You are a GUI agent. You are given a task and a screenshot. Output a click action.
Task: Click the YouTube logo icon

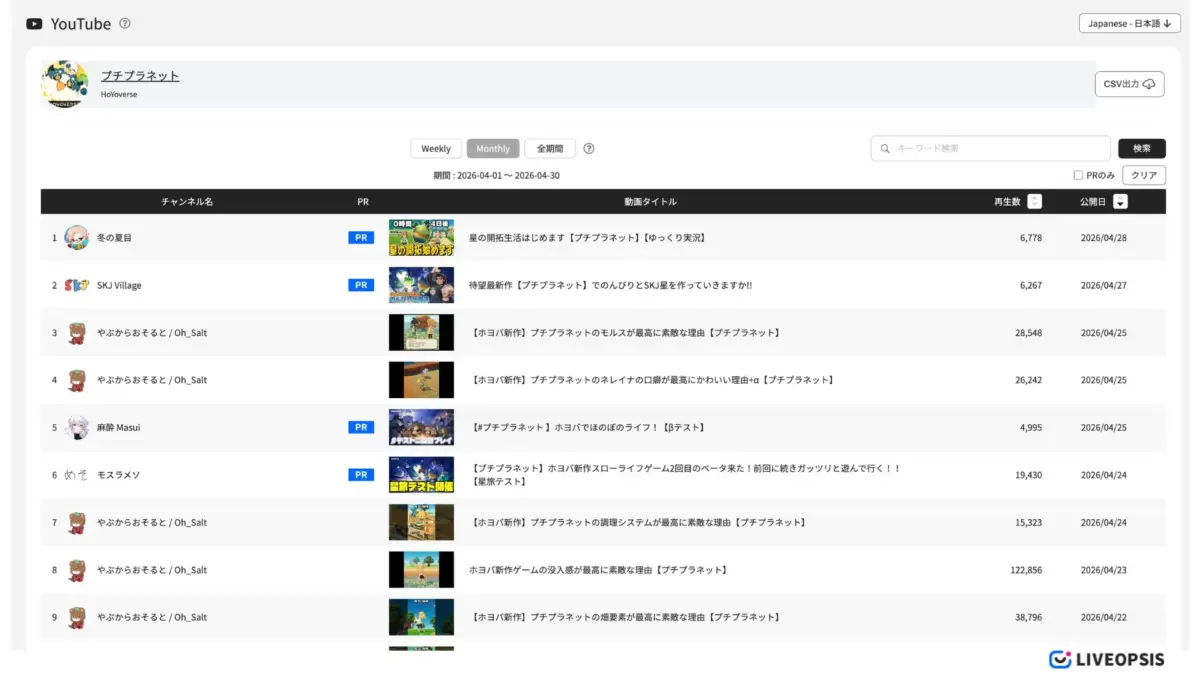coord(34,23)
